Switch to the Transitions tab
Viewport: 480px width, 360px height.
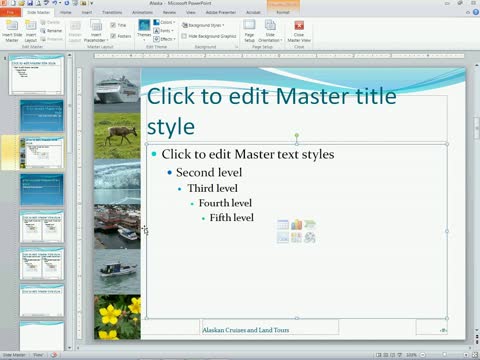(112, 12)
